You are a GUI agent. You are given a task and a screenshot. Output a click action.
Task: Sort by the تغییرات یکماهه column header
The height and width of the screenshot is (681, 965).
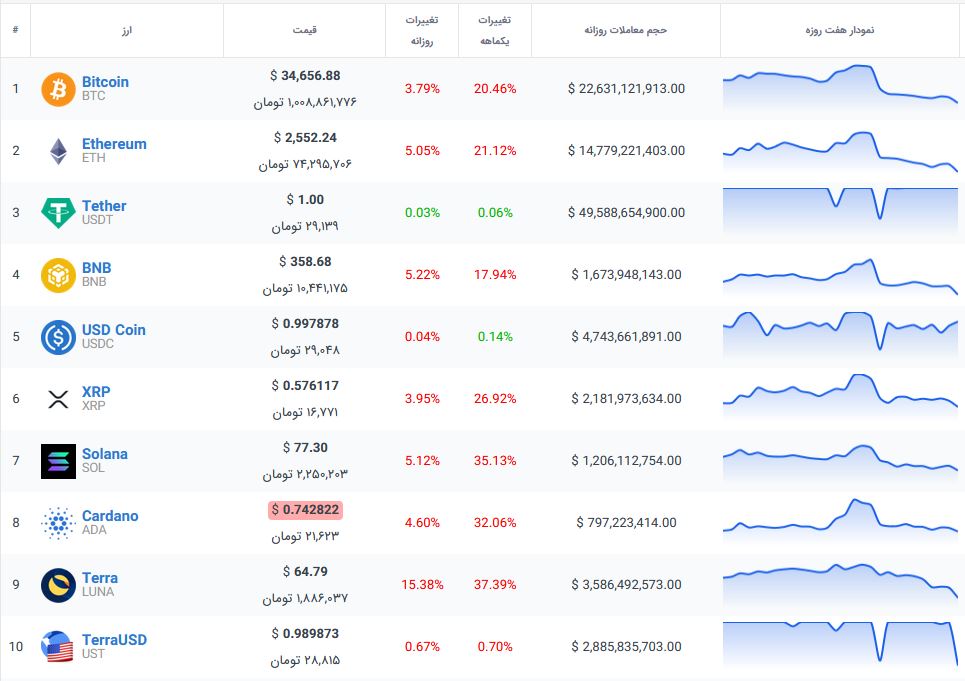[x=495, y=30]
